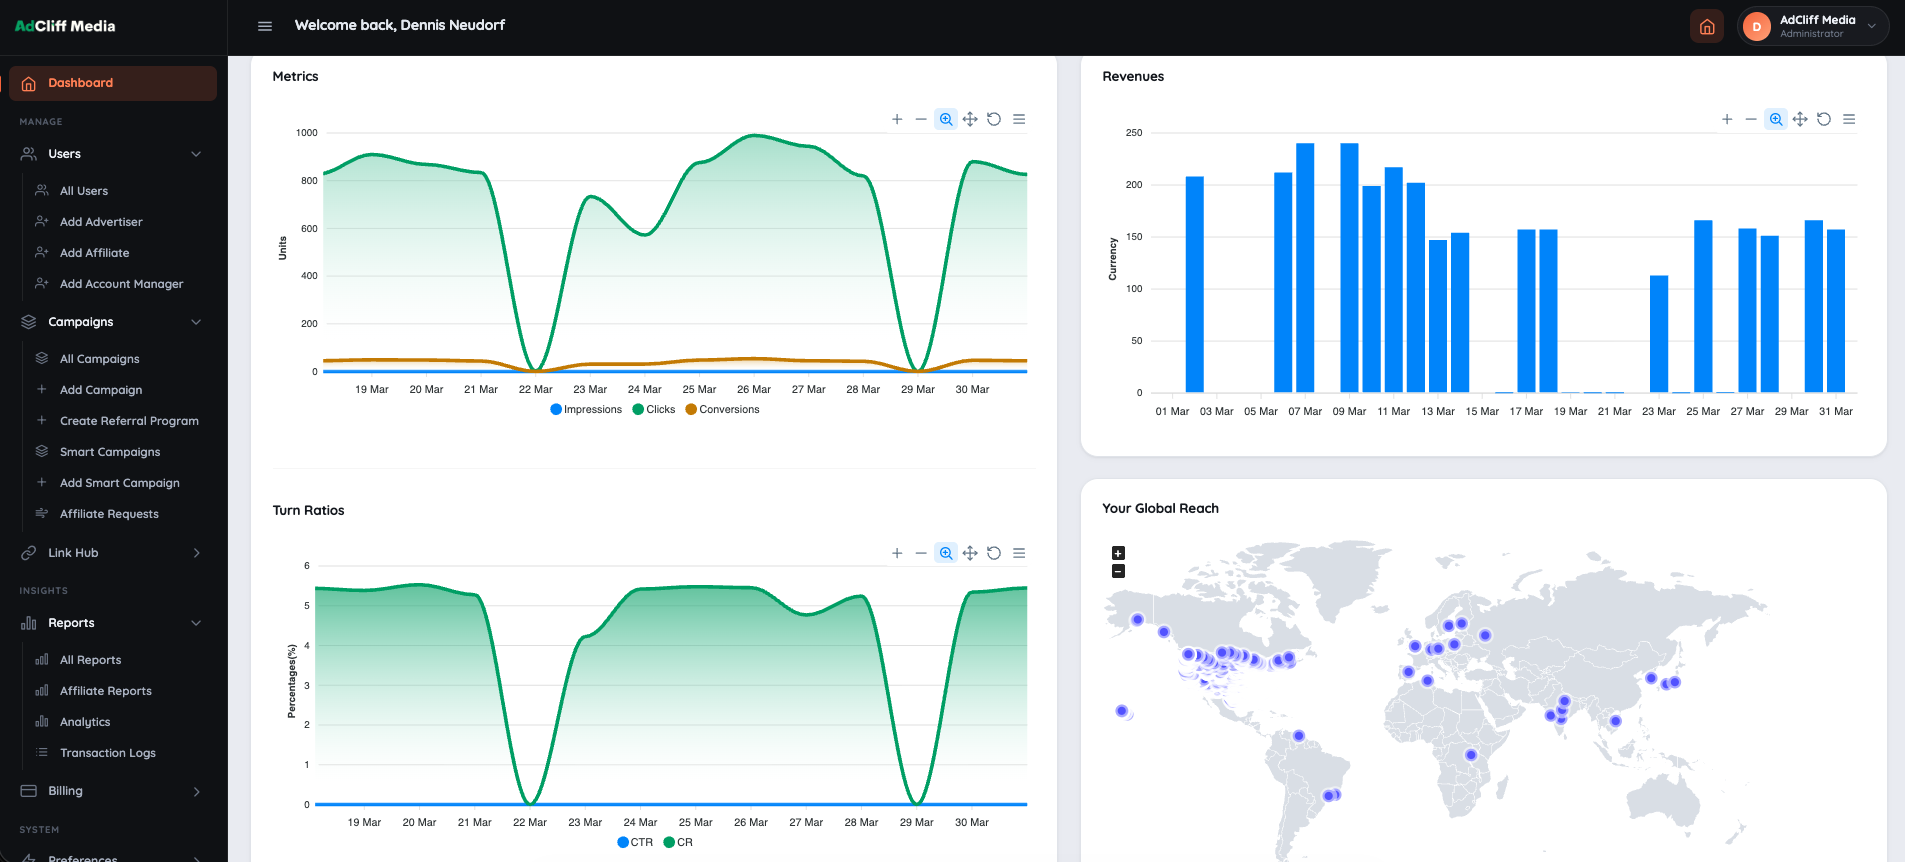Toggle selection zoom on Revenues chart
The height and width of the screenshot is (862, 1905).
click(1776, 119)
